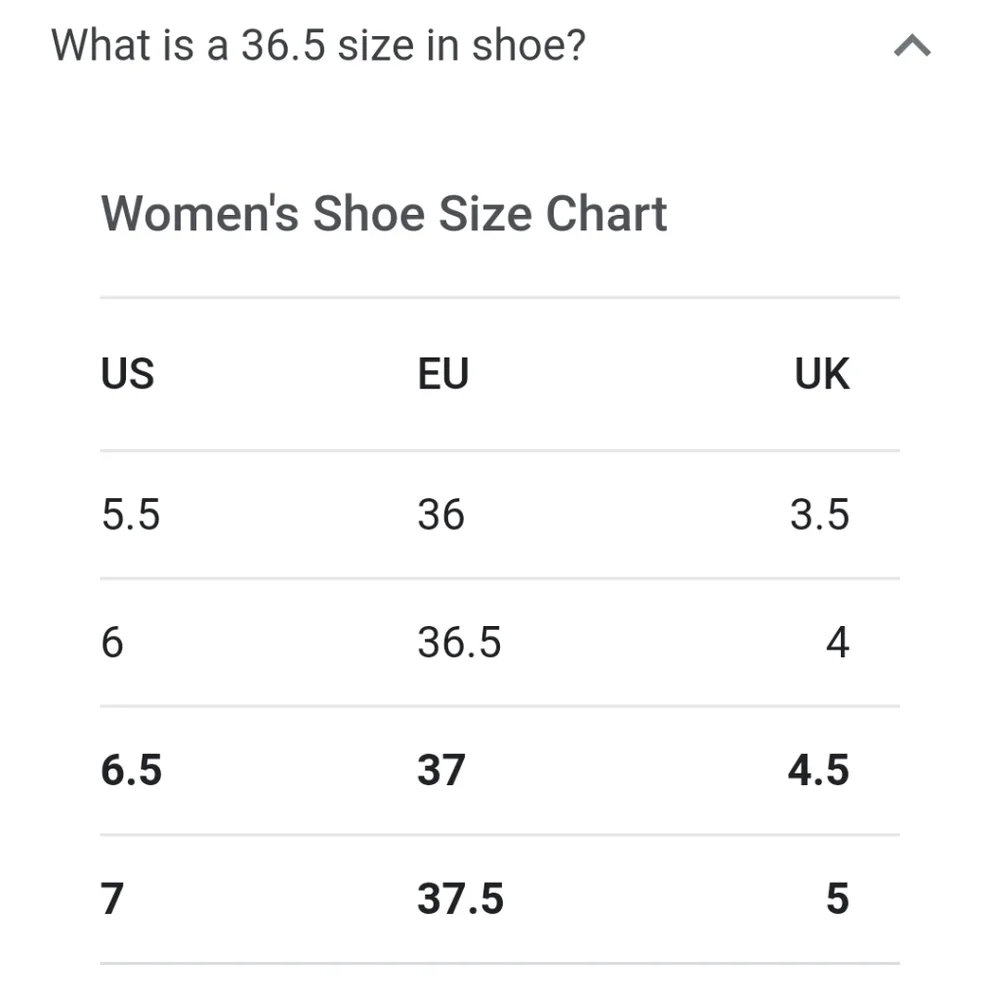Select the bold EU 37 cell

(x=441, y=770)
